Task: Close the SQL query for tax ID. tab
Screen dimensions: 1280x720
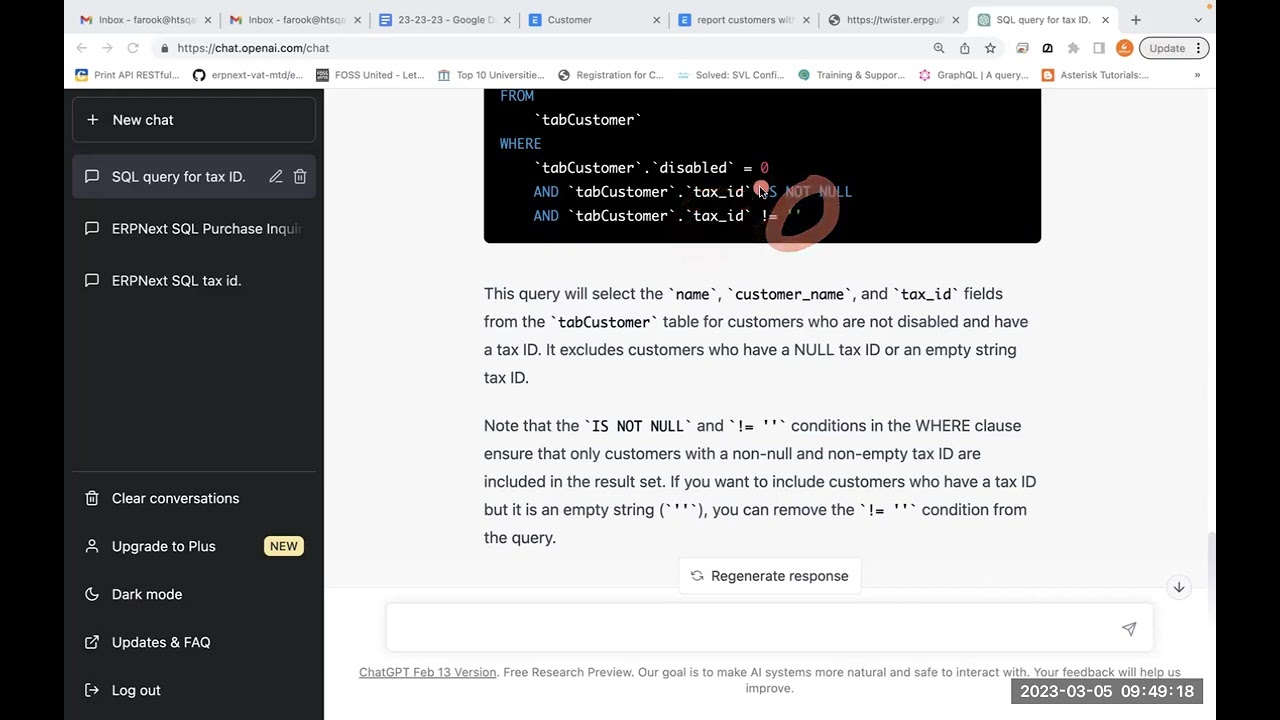Action: coord(1105,20)
